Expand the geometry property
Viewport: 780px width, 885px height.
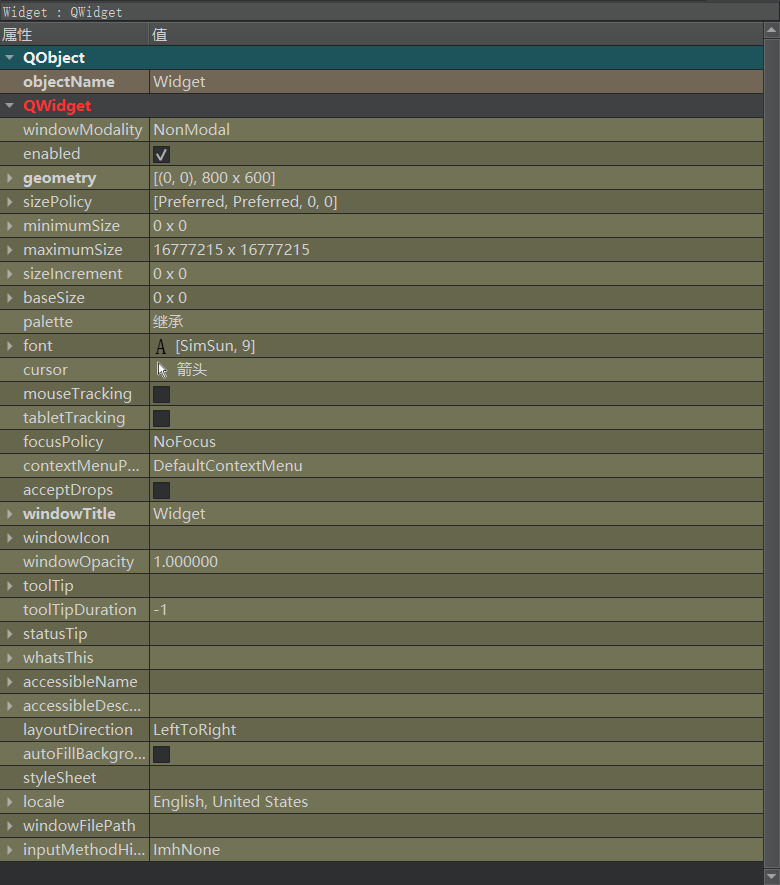(10, 178)
